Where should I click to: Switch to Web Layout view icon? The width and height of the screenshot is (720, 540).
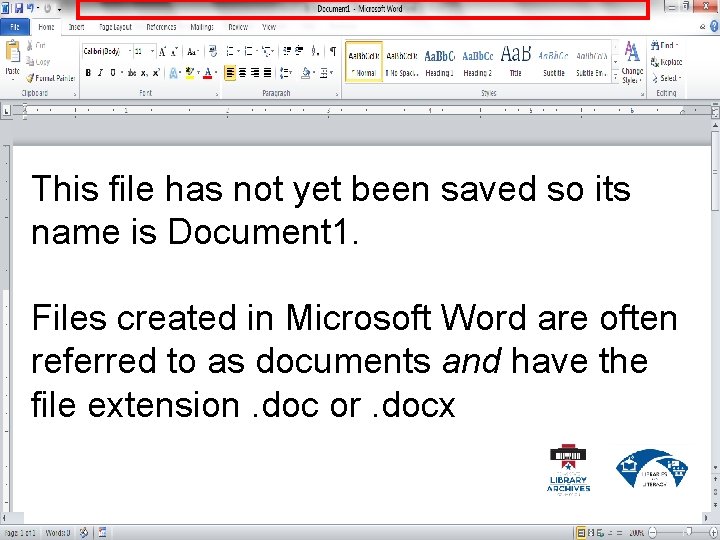pyautogui.click(x=600, y=533)
